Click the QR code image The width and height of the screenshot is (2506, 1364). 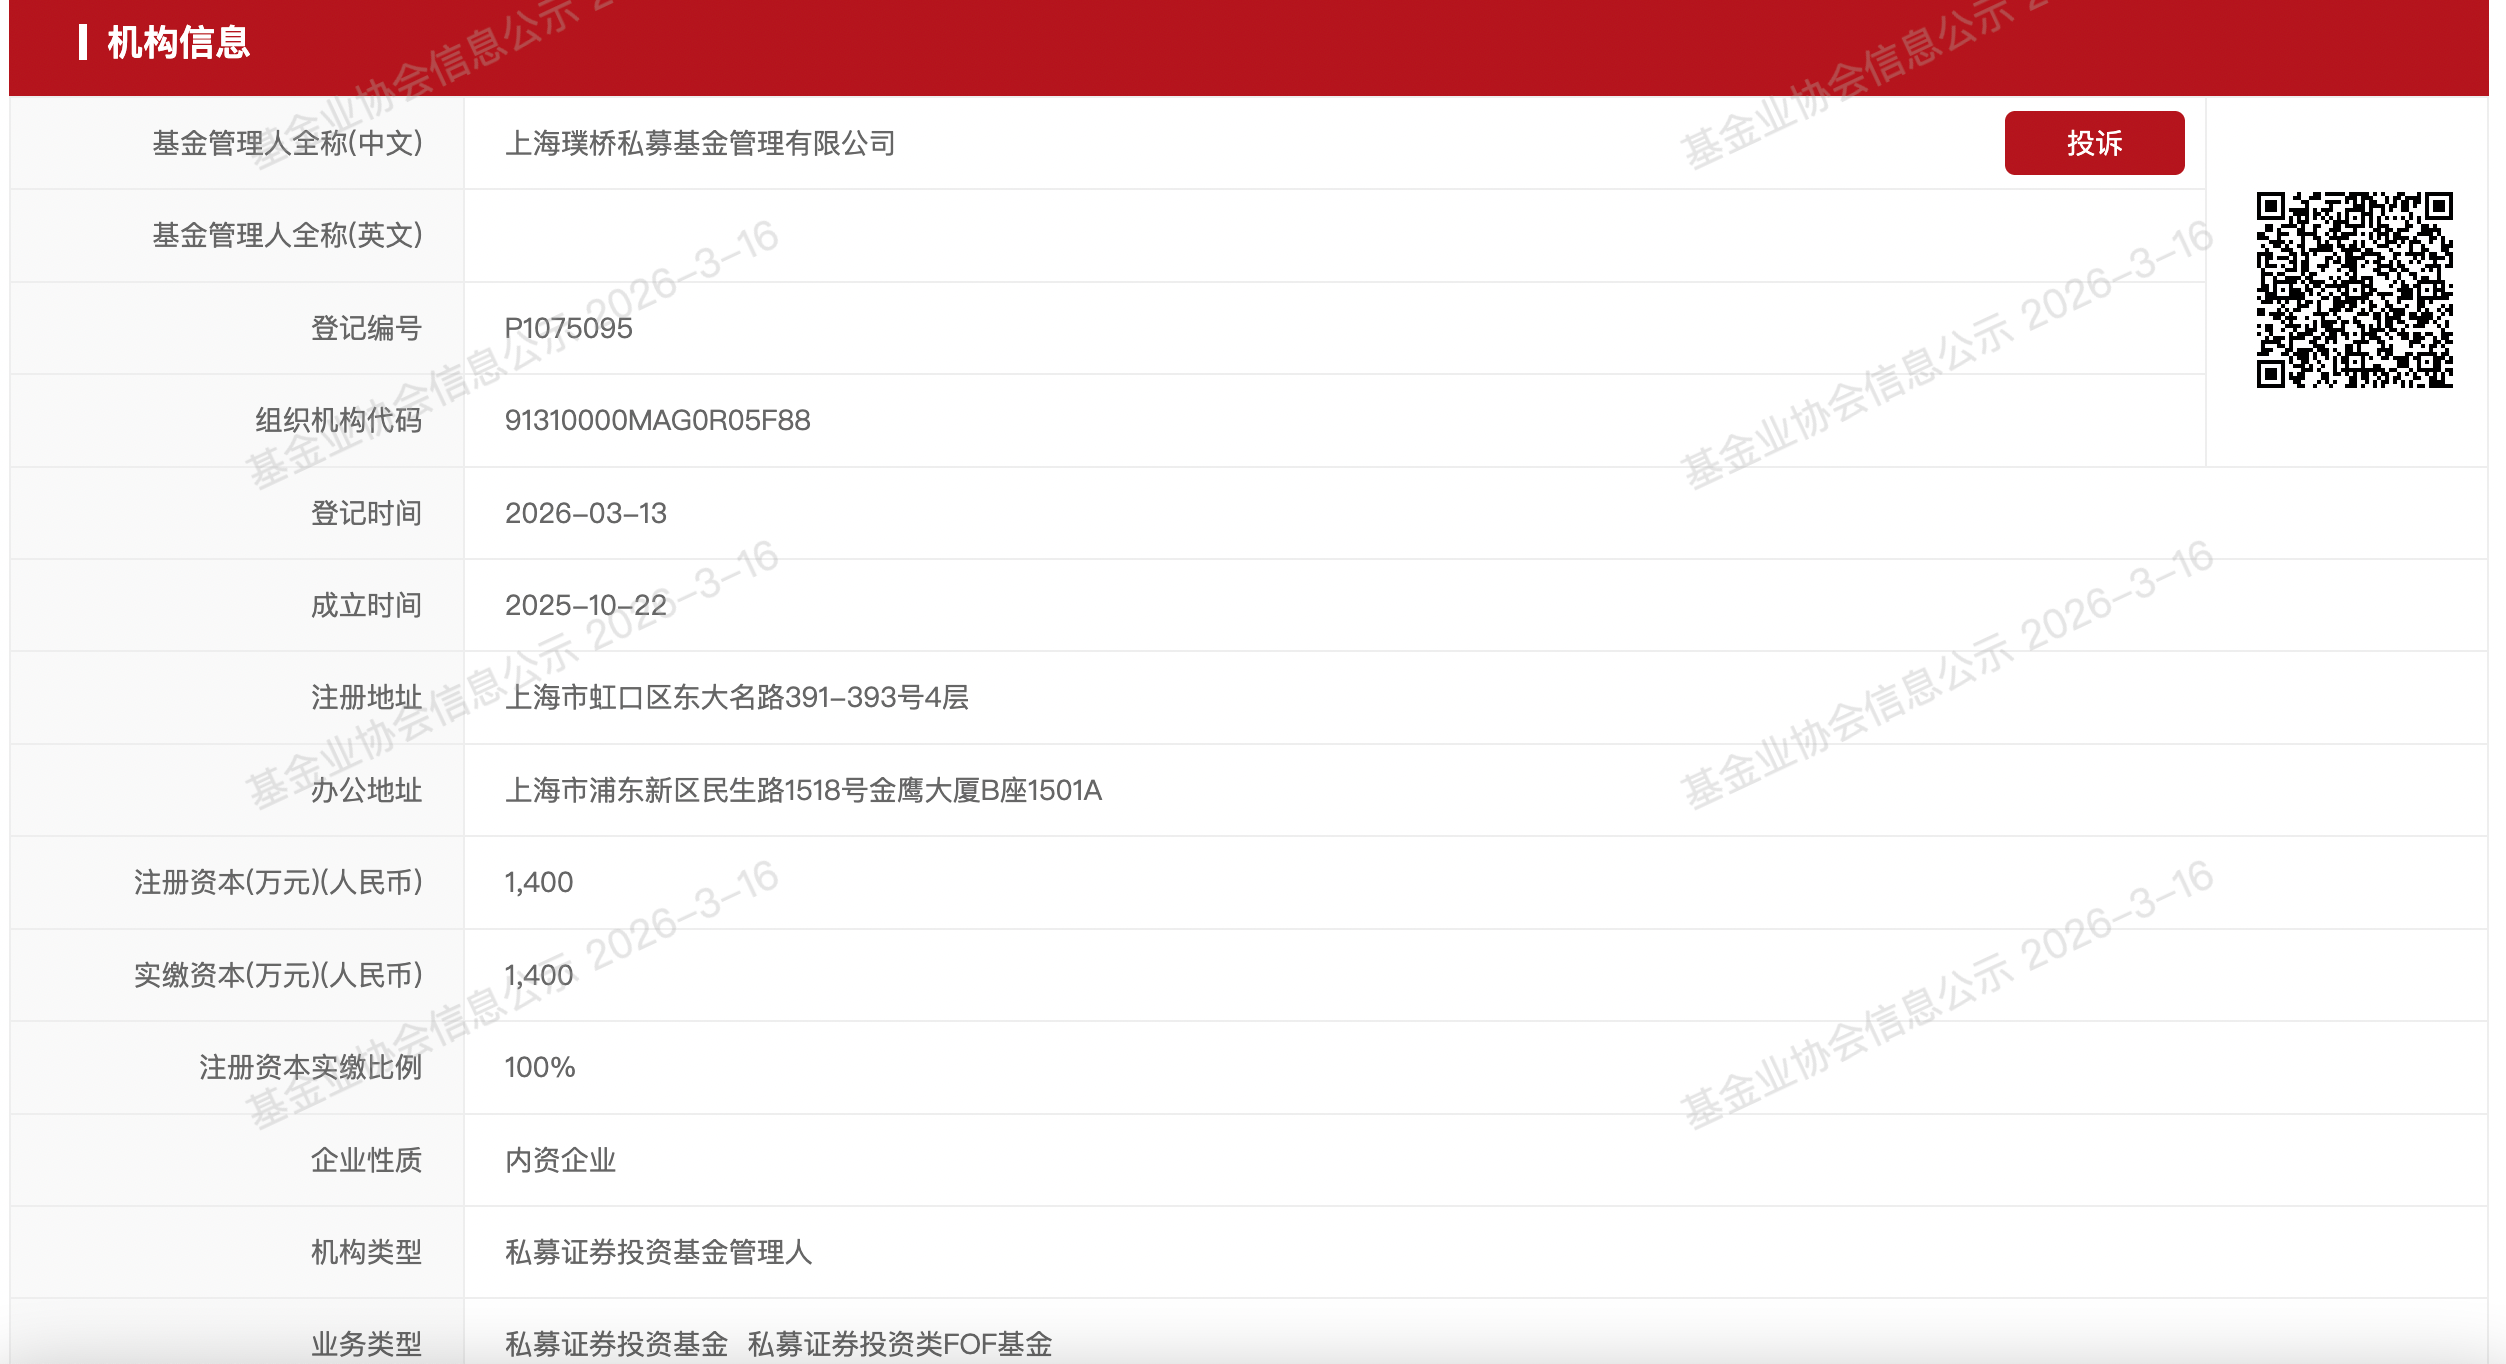click(x=2354, y=290)
